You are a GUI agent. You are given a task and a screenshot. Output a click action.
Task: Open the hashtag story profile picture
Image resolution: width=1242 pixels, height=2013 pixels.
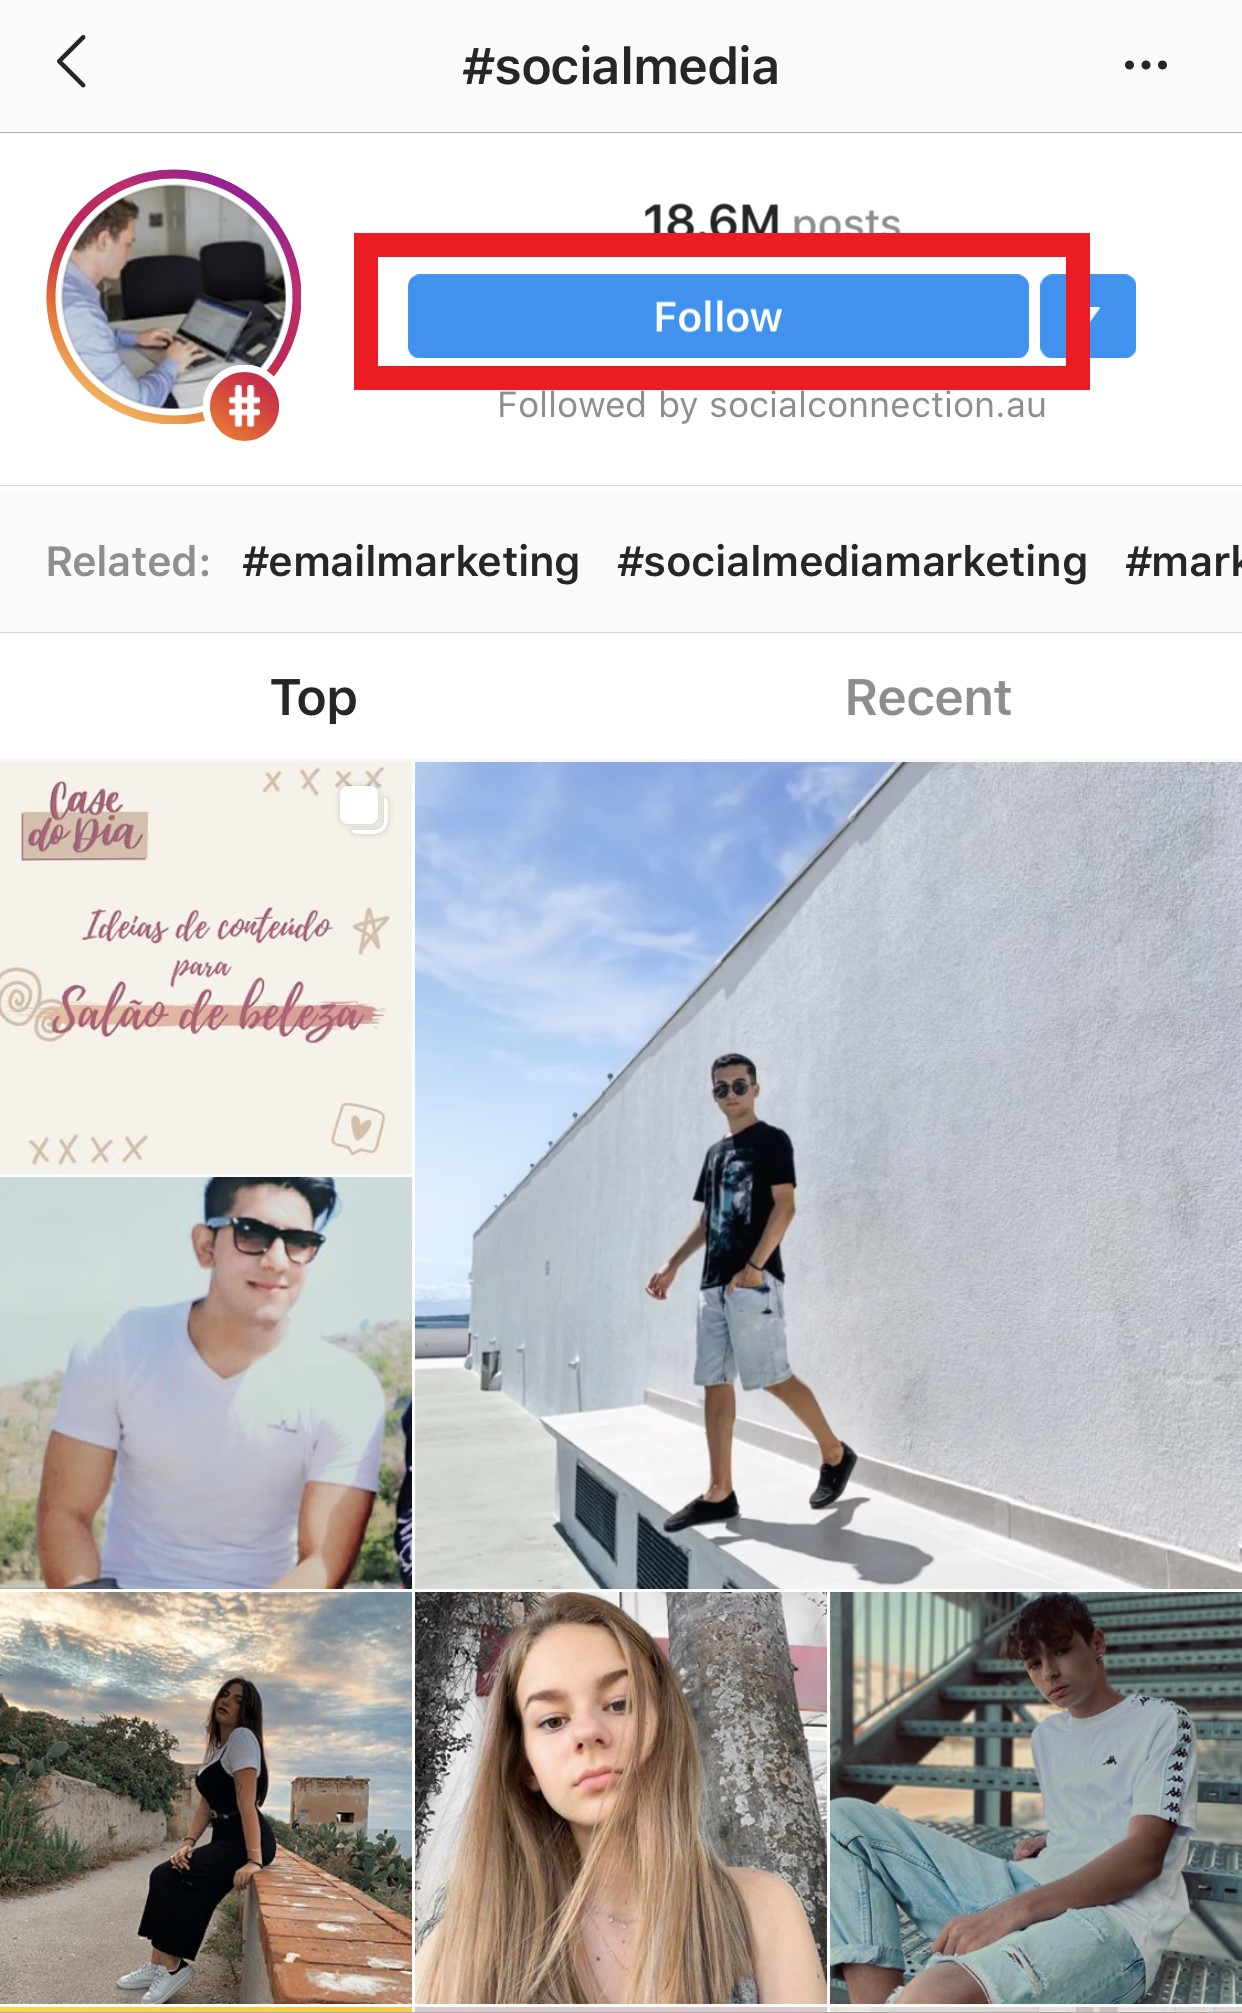(x=174, y=297)
